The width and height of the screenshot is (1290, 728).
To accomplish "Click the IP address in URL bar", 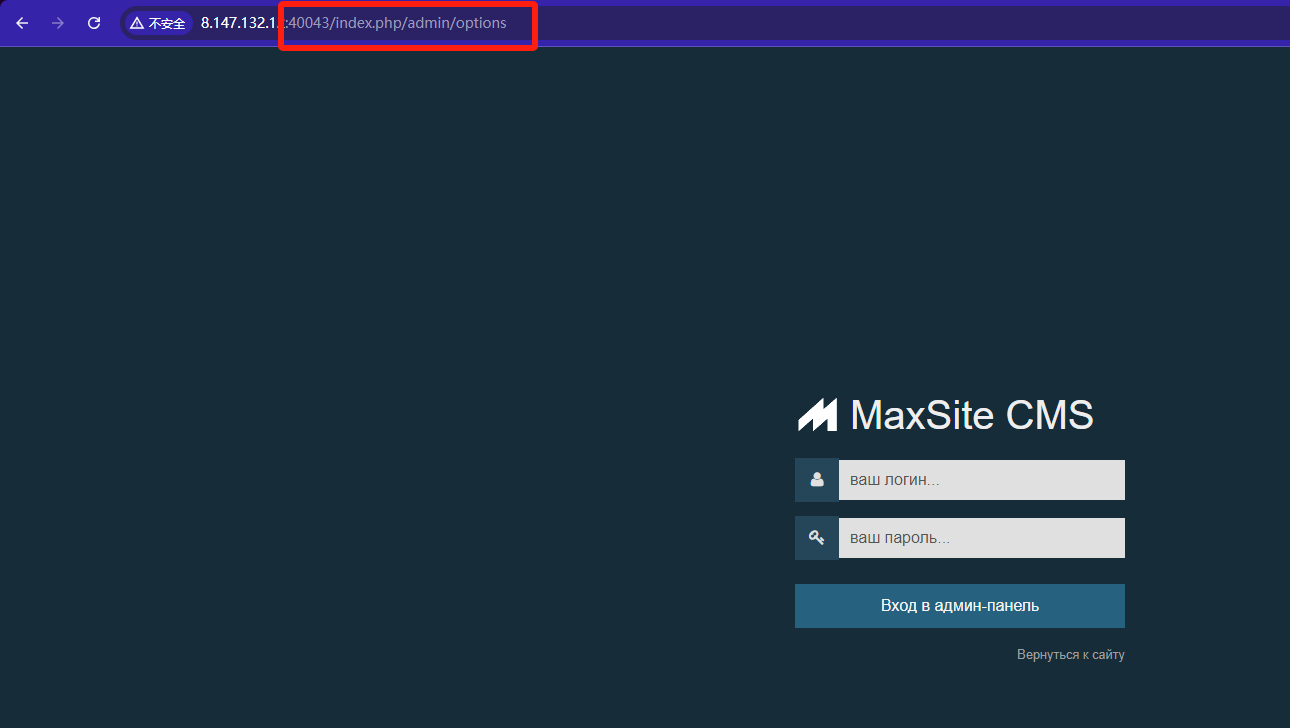I will (x=240, y=23).
